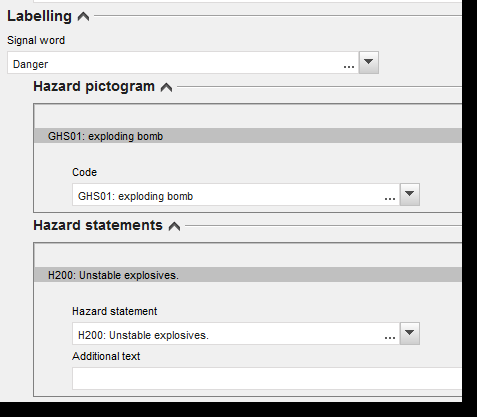Click inside the Additional text input
477x417 pixels.
point(267,378)
